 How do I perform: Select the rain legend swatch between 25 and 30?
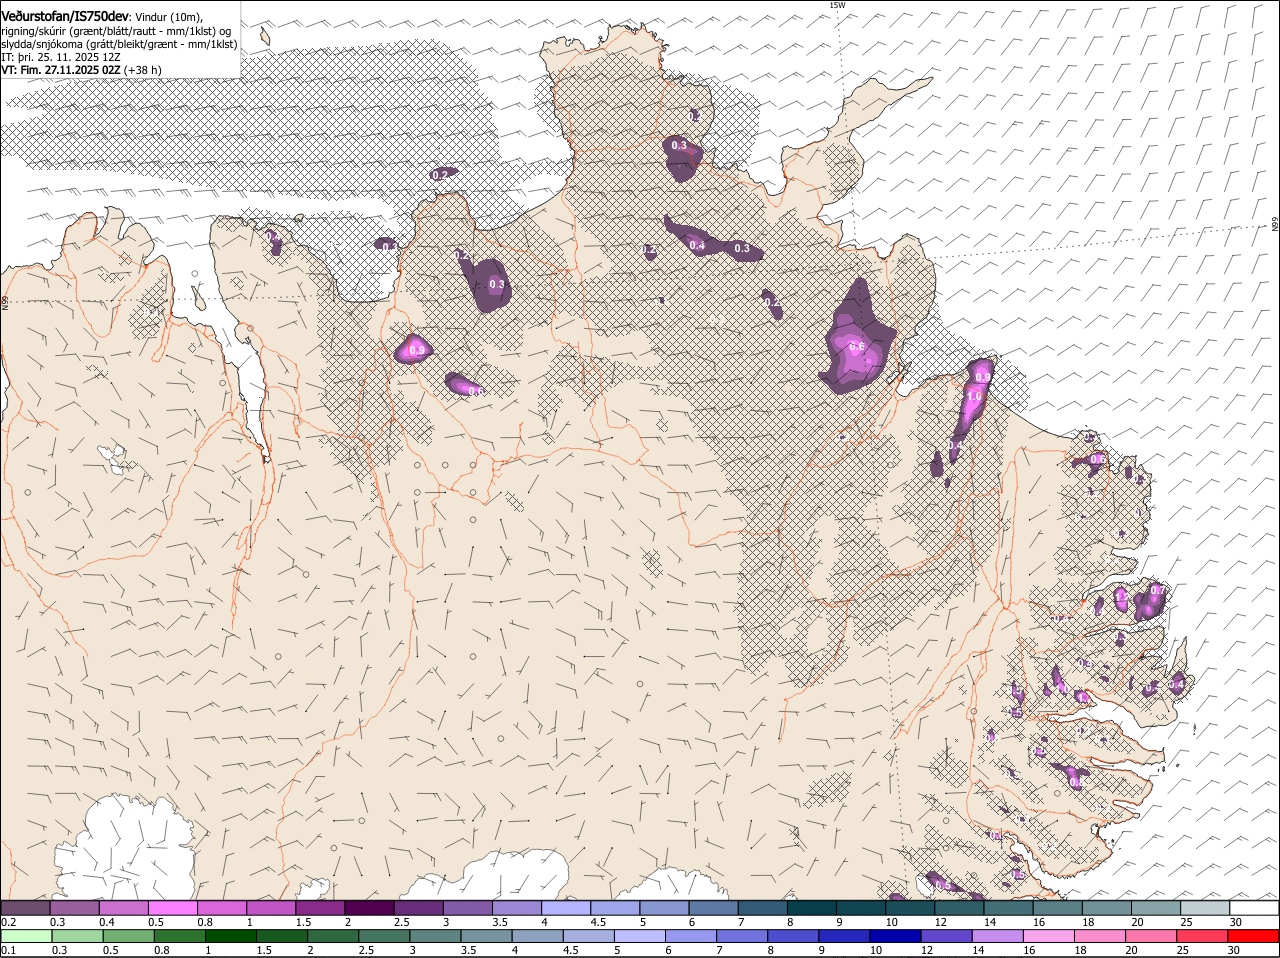(x=1203, y=936)
